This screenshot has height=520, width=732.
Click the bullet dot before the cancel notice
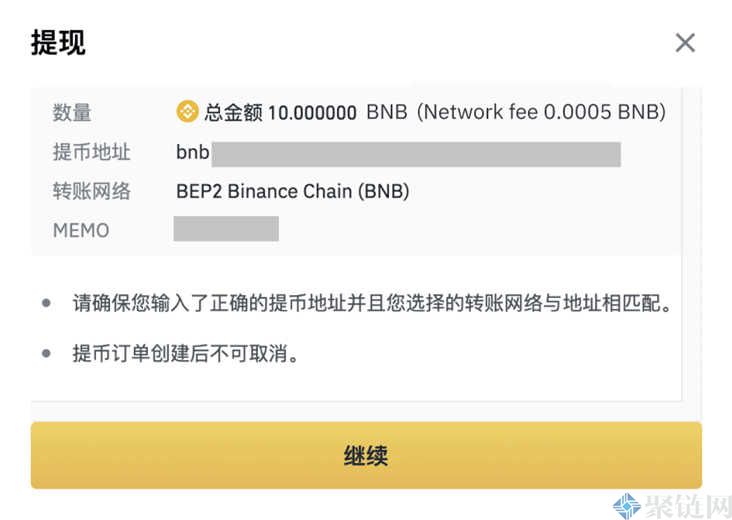(x=46, y=353)
